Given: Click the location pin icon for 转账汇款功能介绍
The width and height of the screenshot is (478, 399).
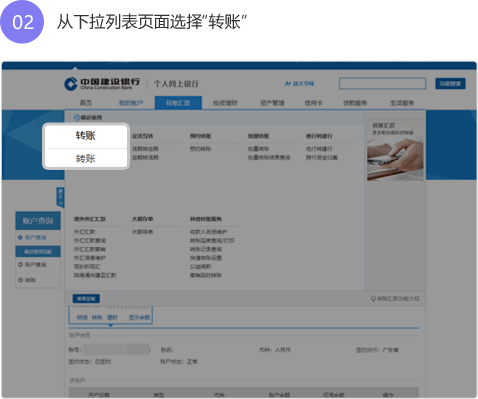Looking at the screenshot, I should 373,299.
